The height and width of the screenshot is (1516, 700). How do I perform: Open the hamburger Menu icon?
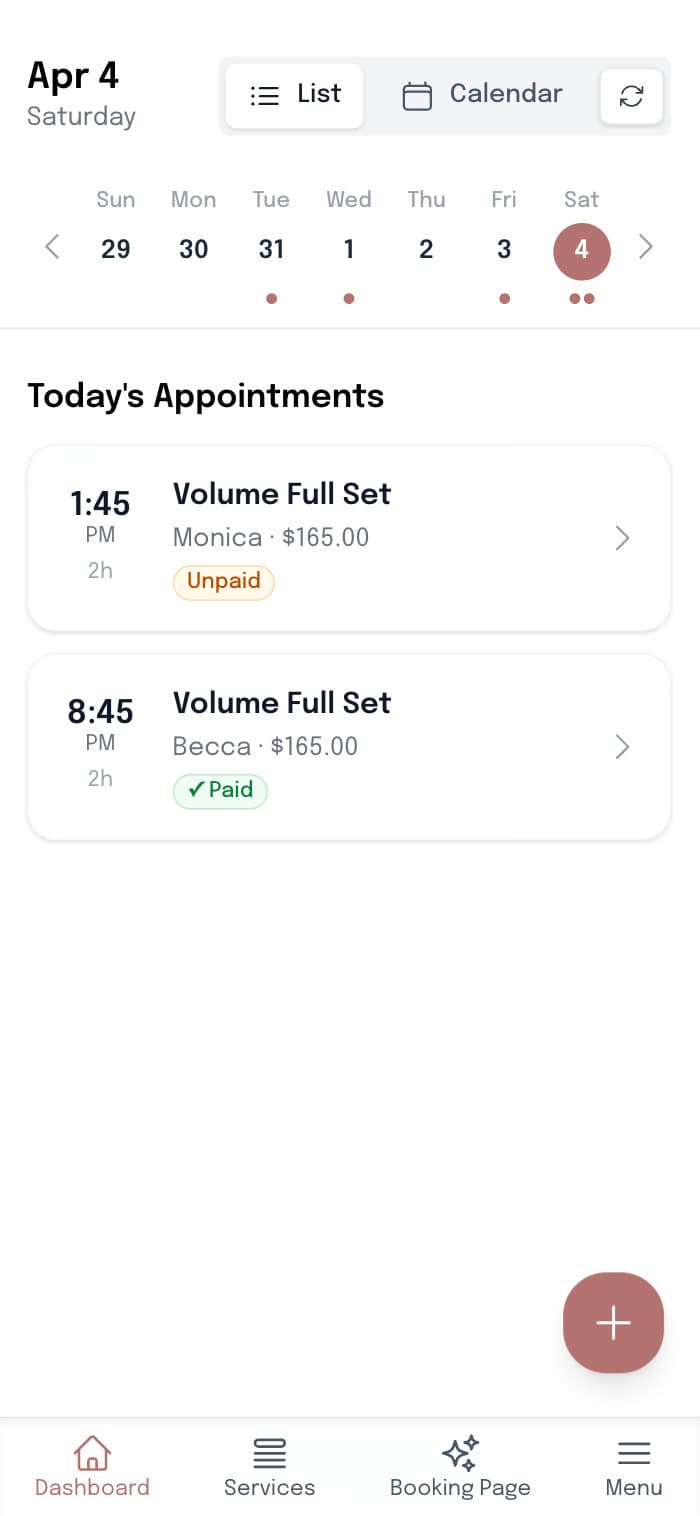(634, 1453)
